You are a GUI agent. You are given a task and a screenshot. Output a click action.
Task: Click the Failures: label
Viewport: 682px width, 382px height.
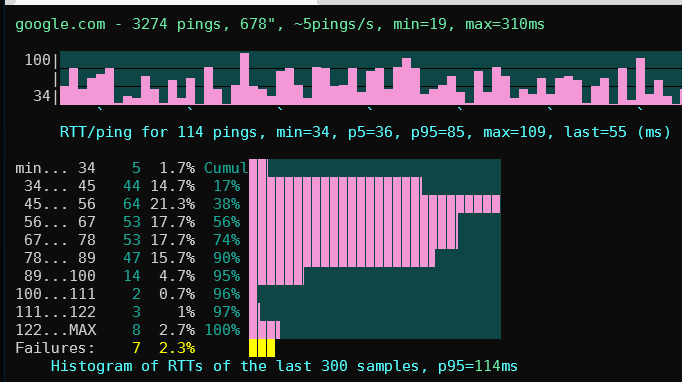tap(55, 348)
